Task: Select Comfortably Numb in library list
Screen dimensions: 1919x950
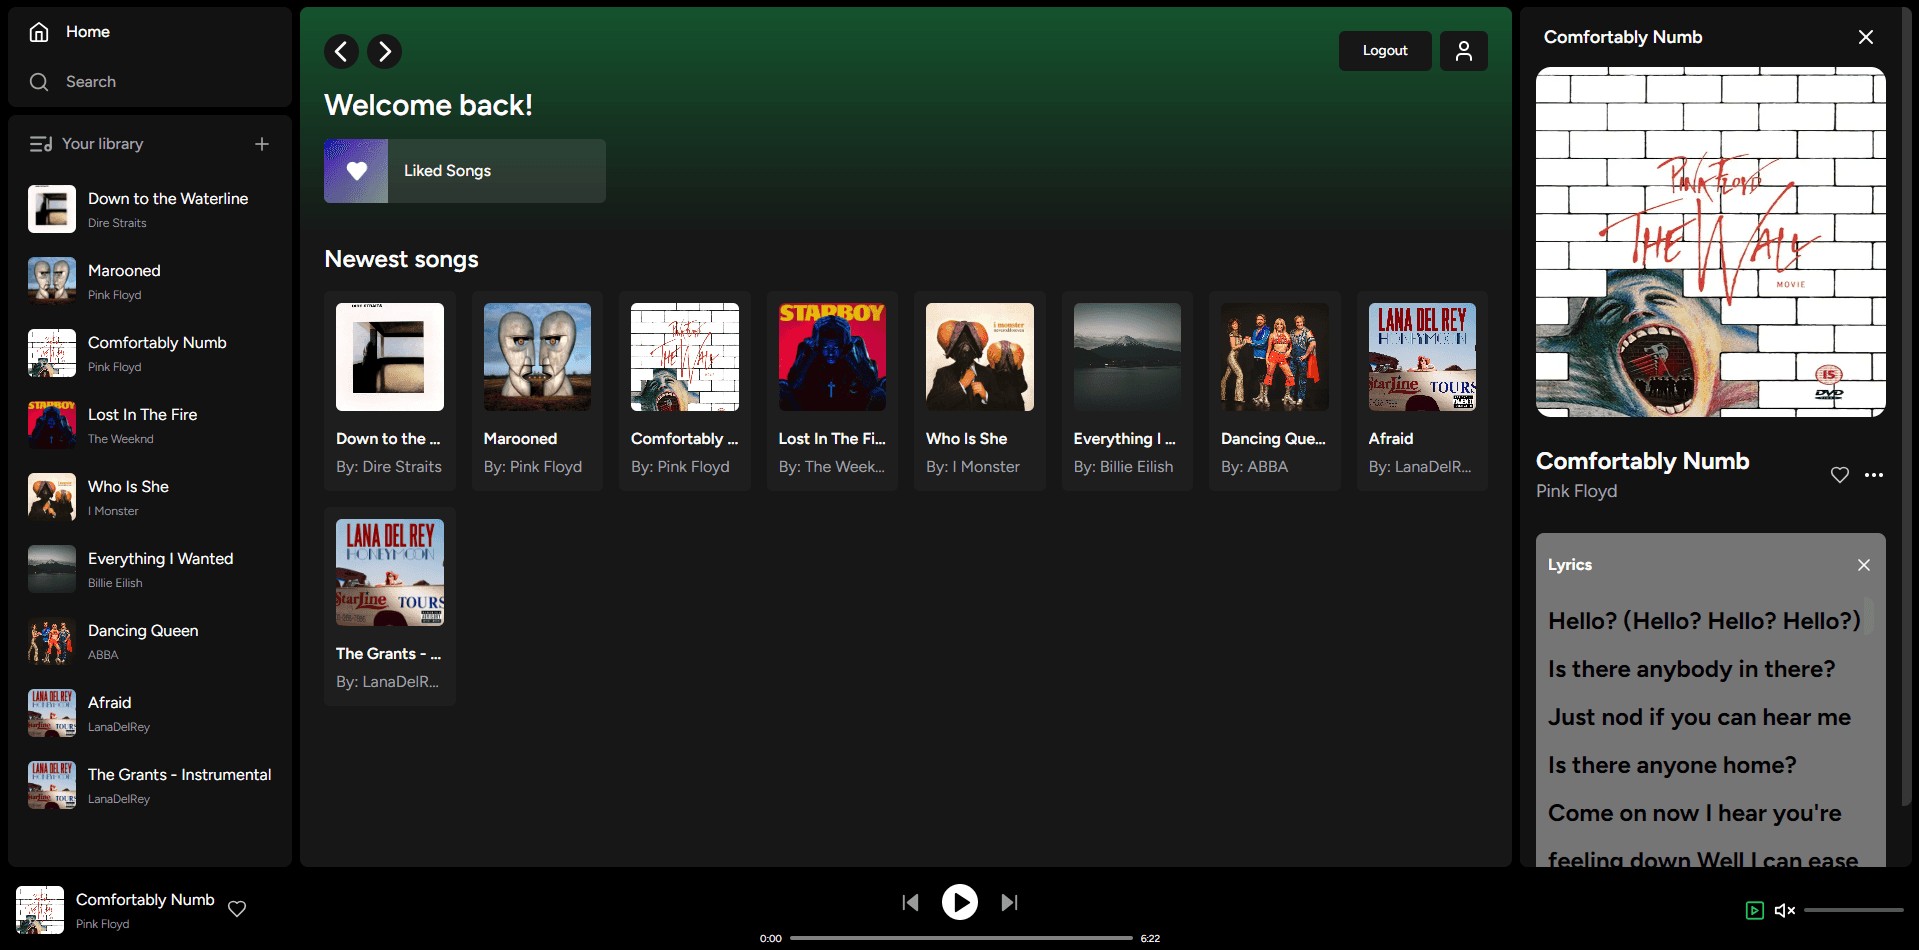Action: [x=150, y=353]
